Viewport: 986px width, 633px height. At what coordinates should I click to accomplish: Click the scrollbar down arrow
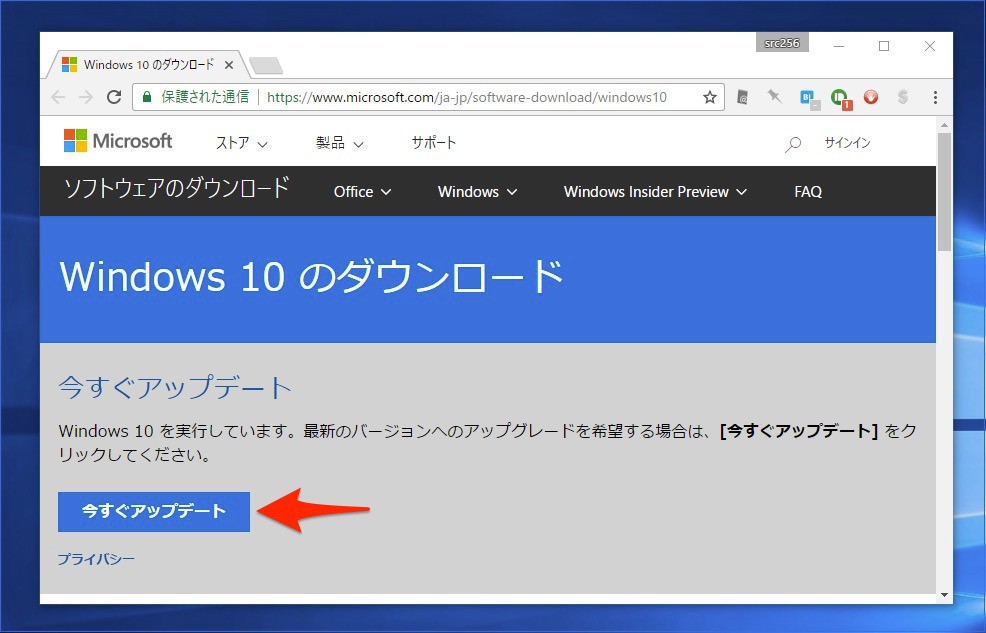click(944, 595)
